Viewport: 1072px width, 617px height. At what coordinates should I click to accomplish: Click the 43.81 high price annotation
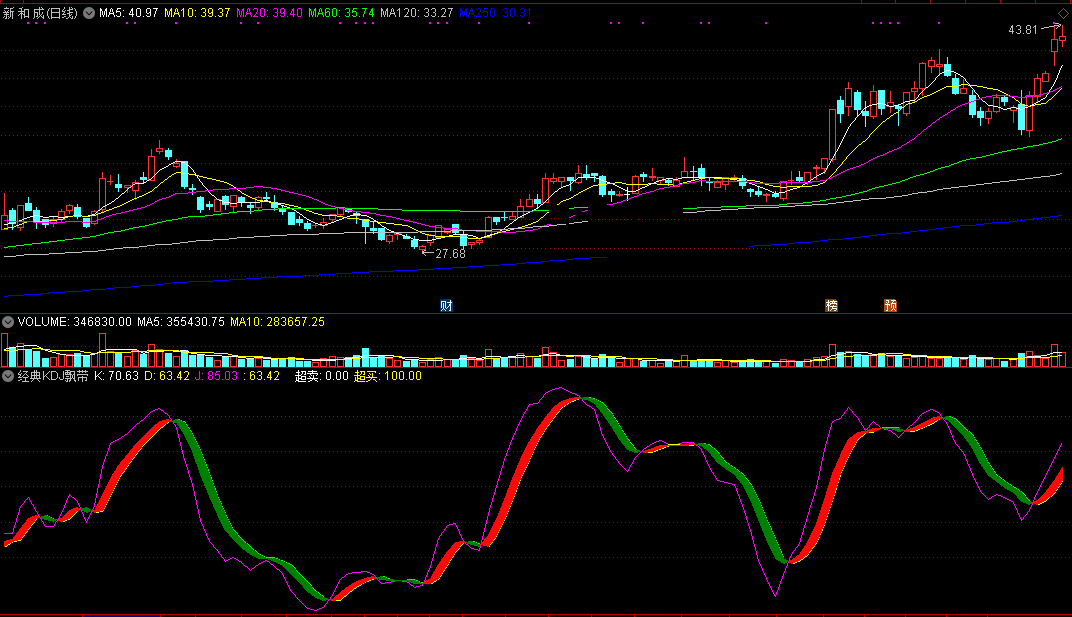click(1023, 29)
